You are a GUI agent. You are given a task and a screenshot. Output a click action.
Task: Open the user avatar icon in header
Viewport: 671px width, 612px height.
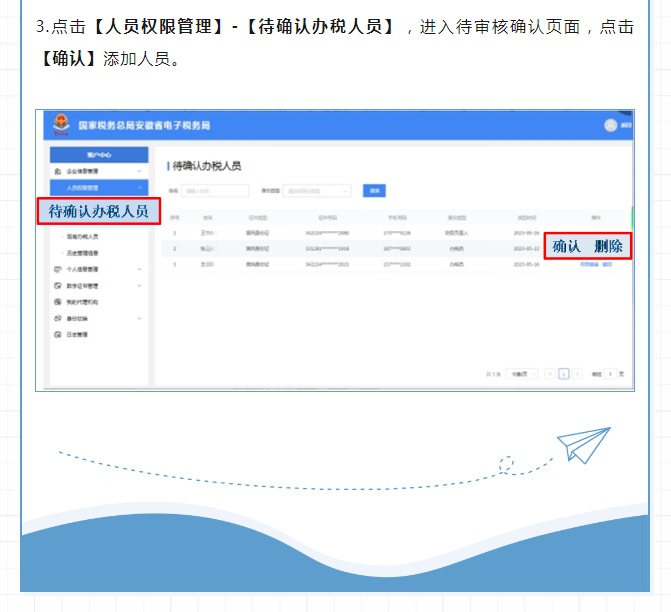[610, 125]
